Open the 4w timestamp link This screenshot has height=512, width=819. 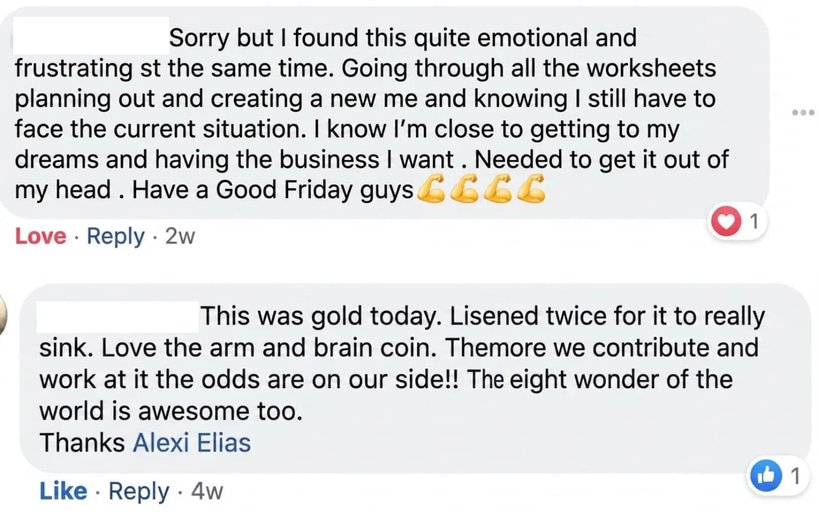(207, 492)
